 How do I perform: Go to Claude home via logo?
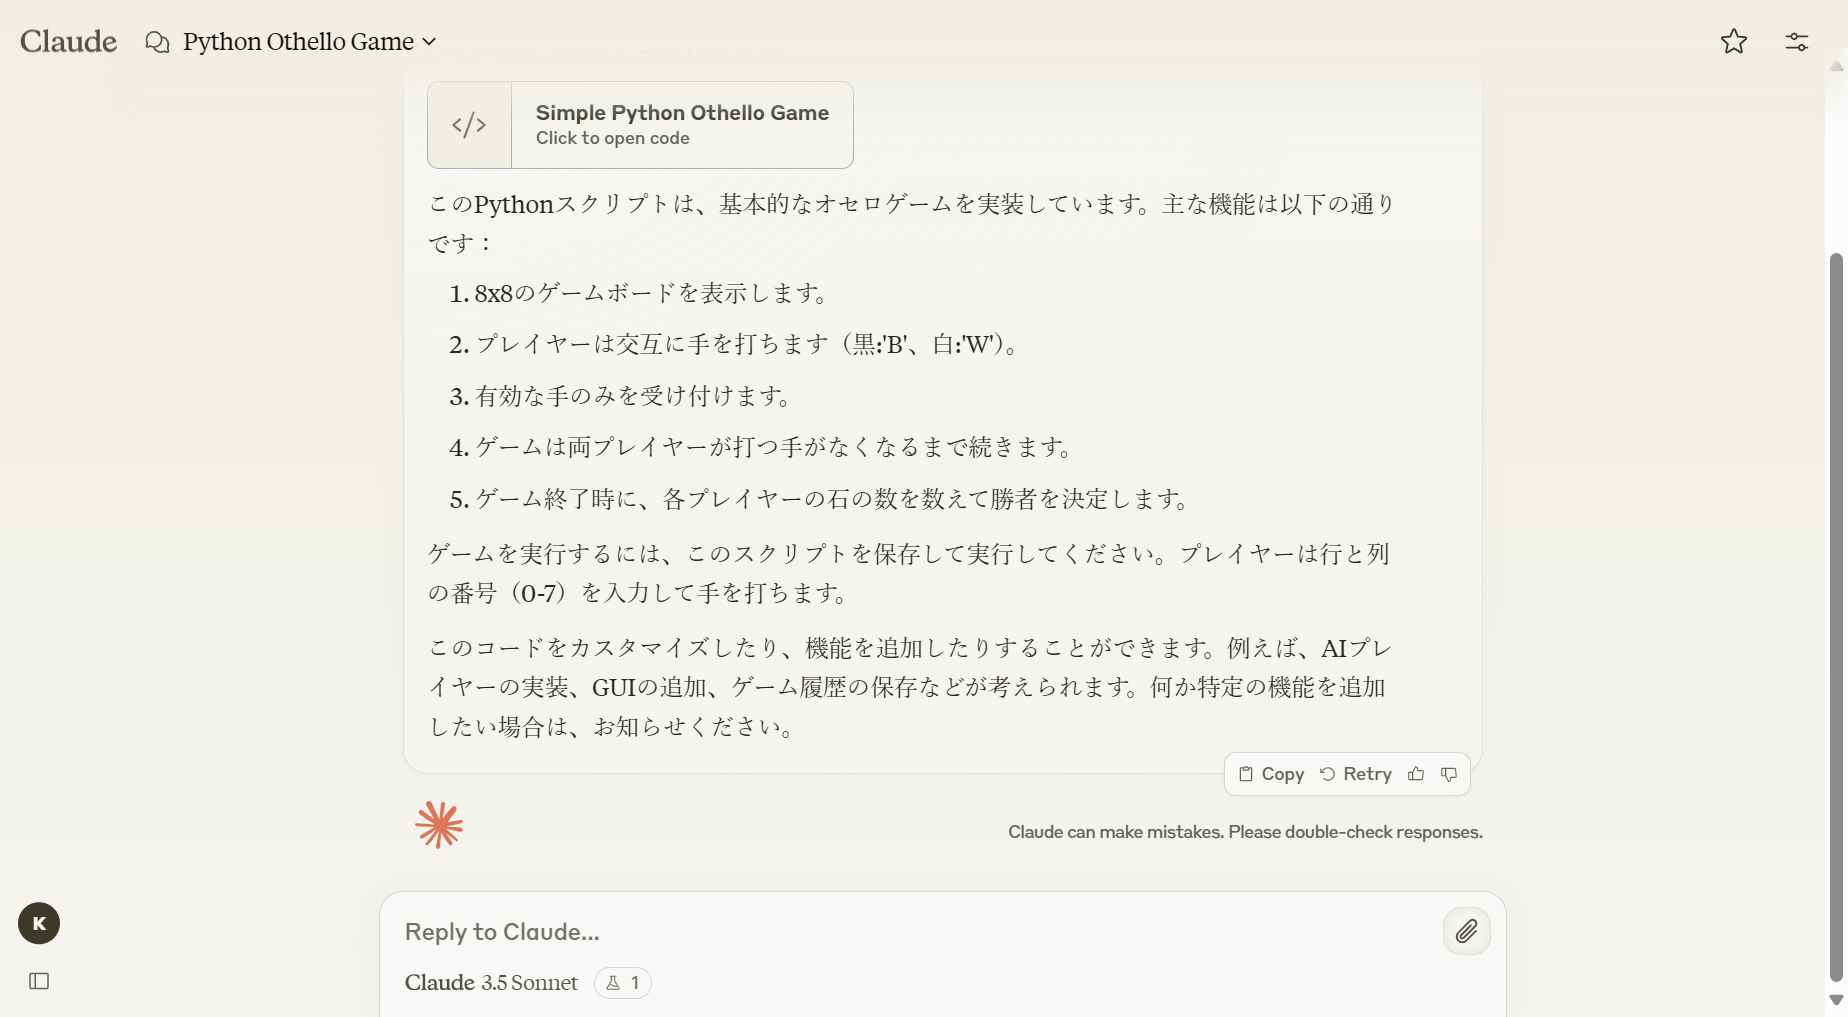[68, 41]
